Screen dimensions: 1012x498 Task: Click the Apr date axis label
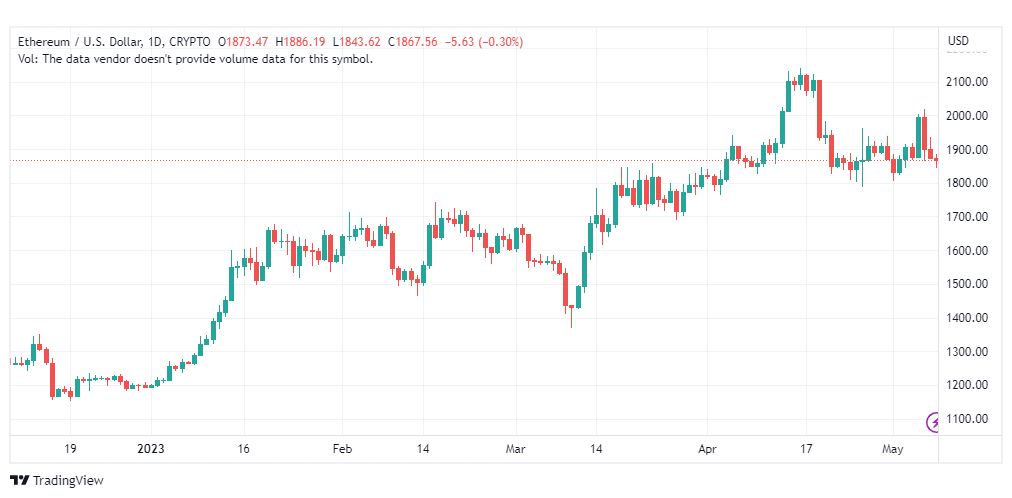pyautogui.click(x=707, y=450)
